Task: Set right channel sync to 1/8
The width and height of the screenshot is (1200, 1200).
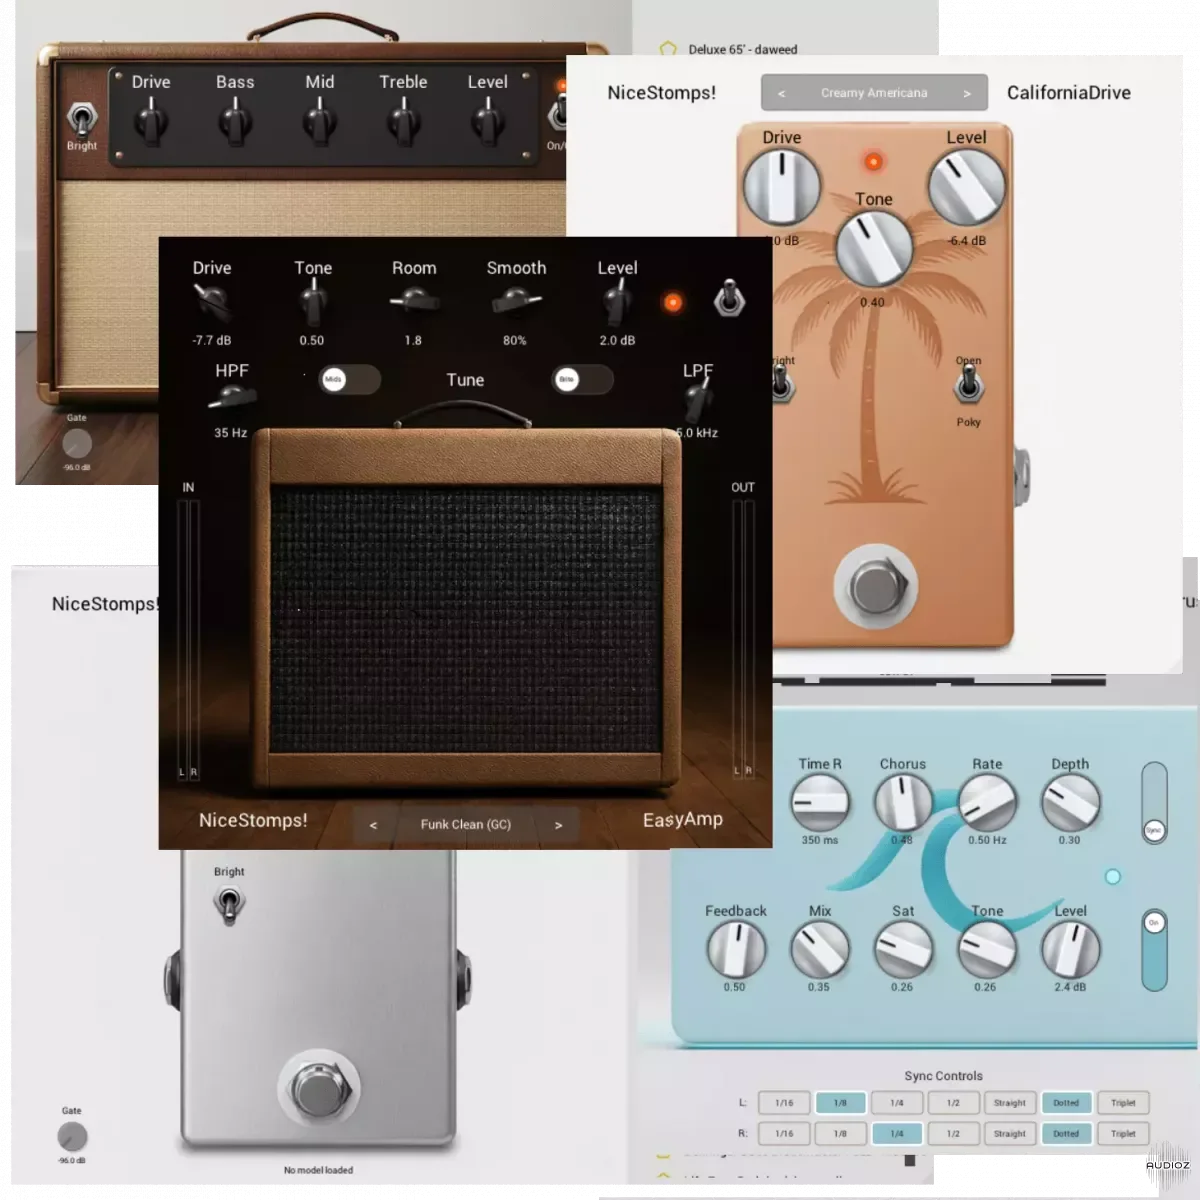Action: coord(840,1134)
